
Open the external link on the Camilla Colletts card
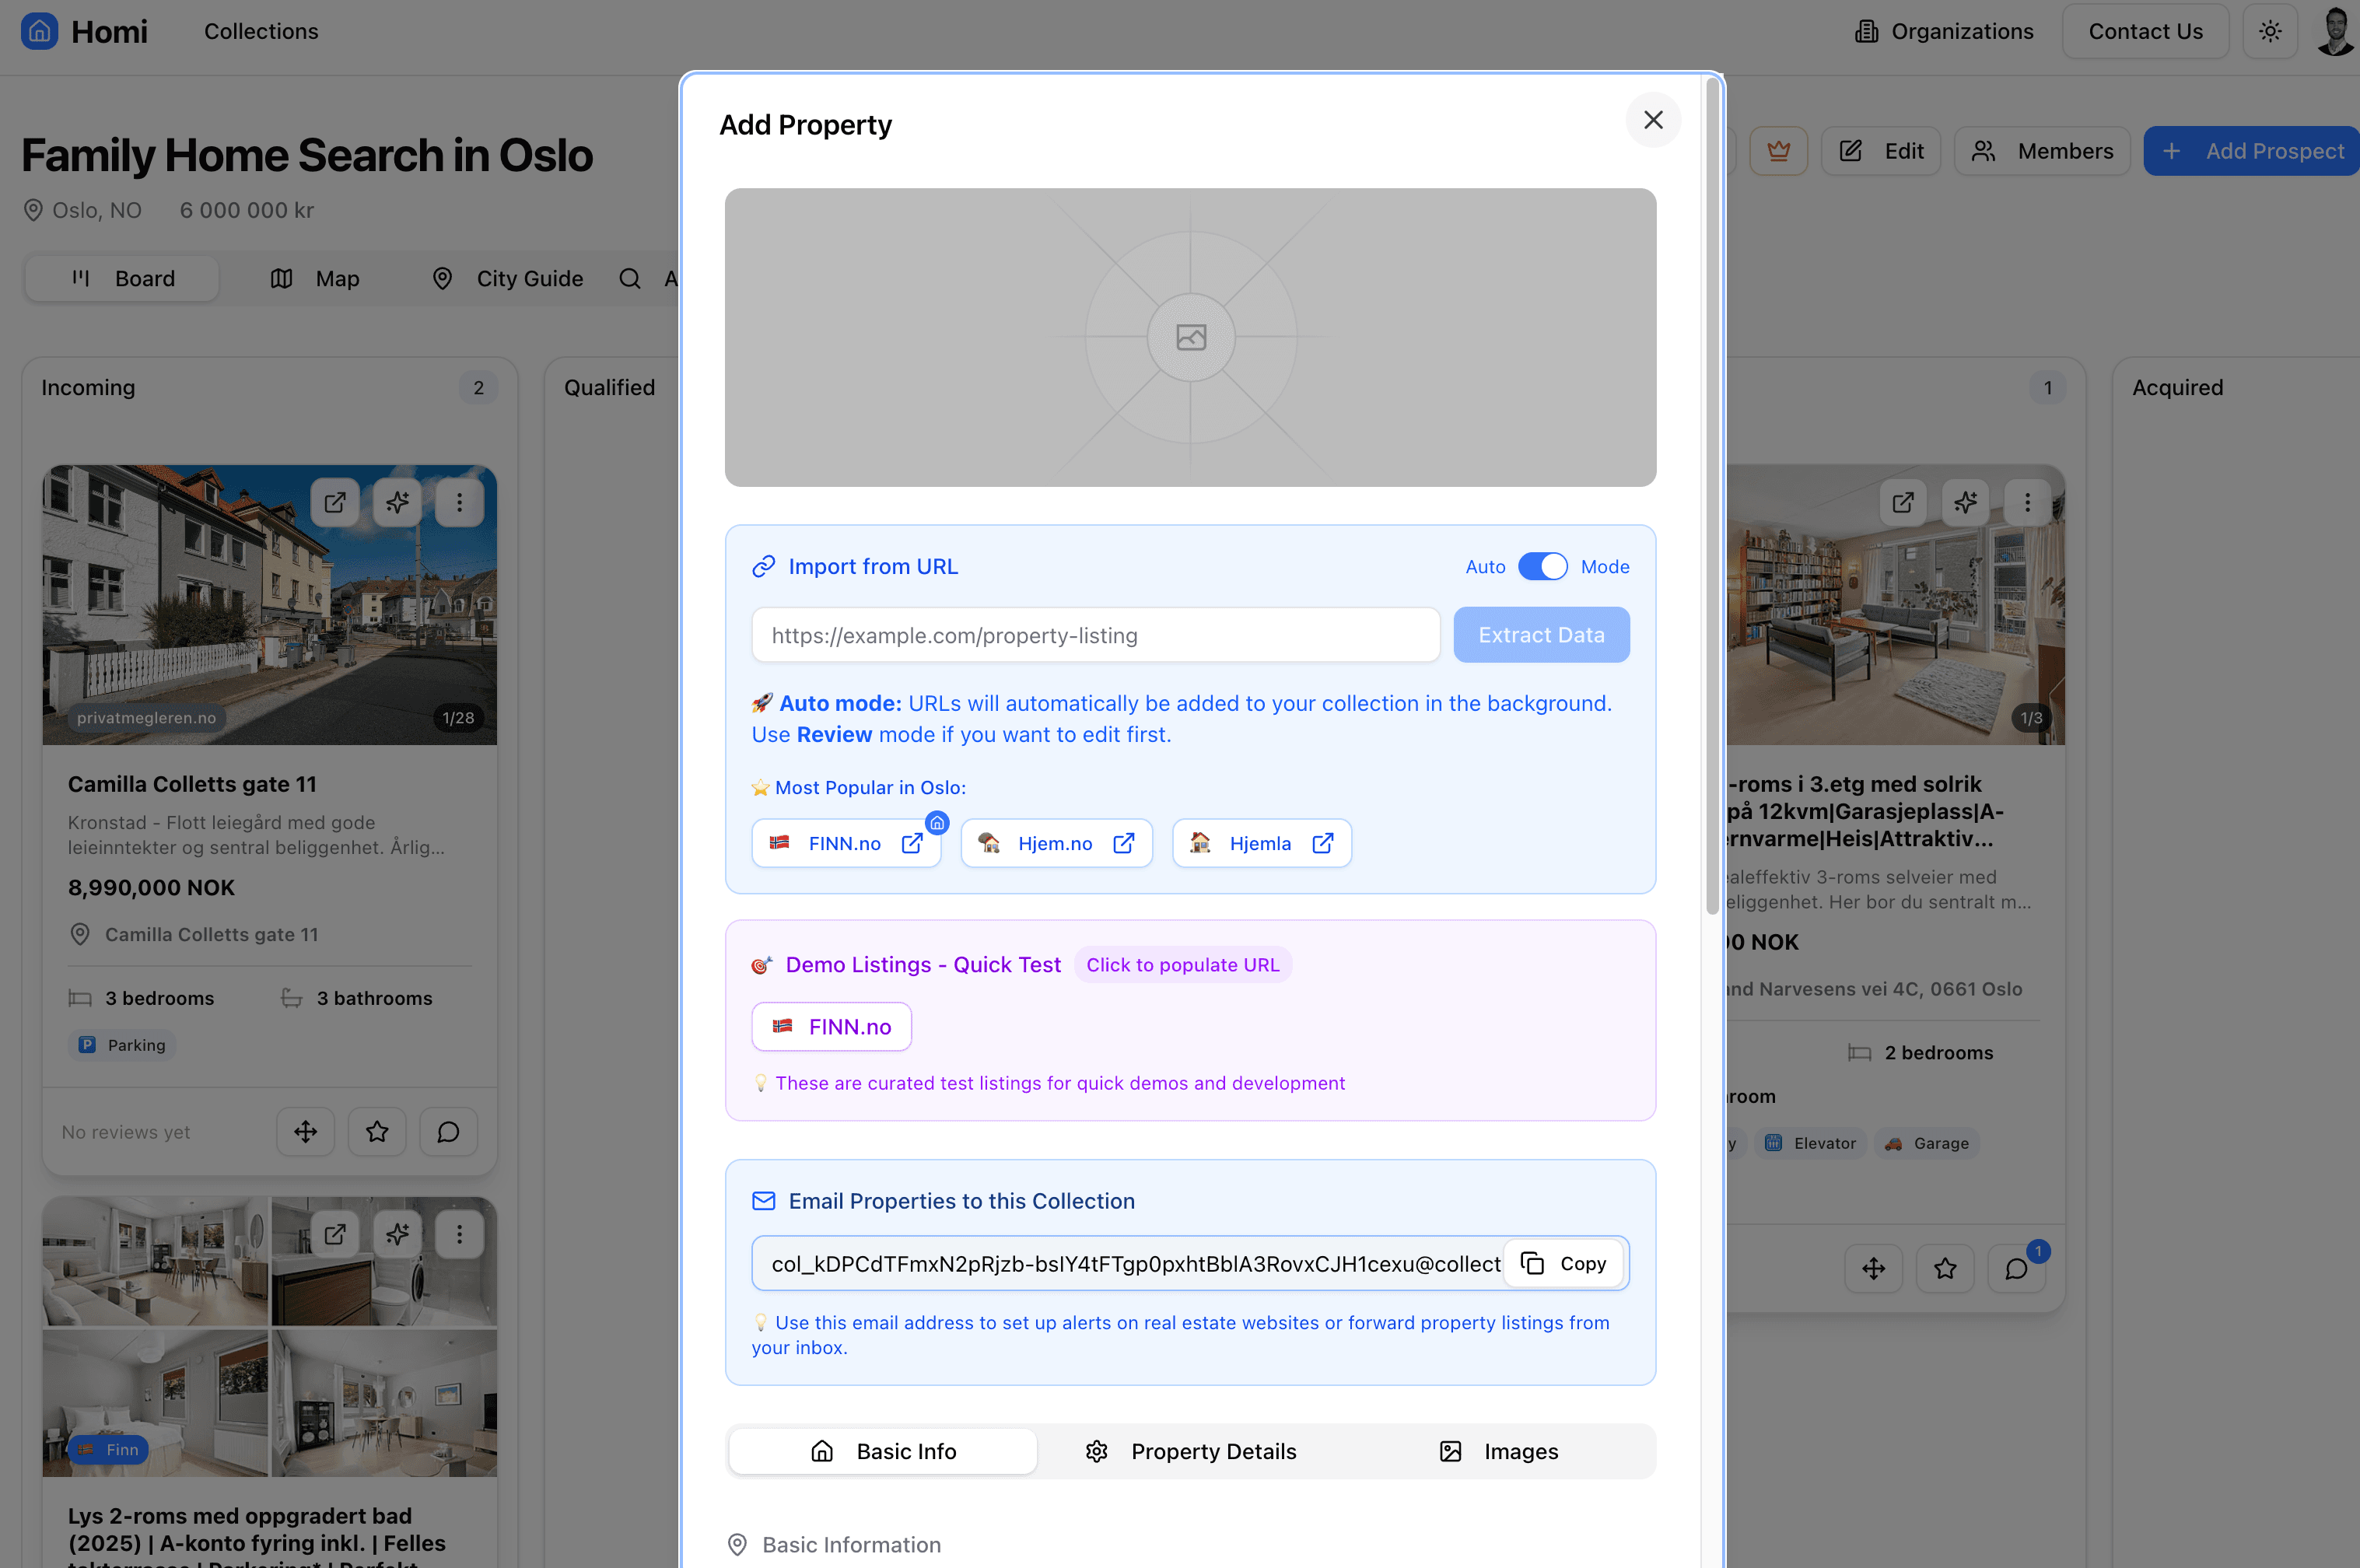pyautogui.click(x=335, y=502)
